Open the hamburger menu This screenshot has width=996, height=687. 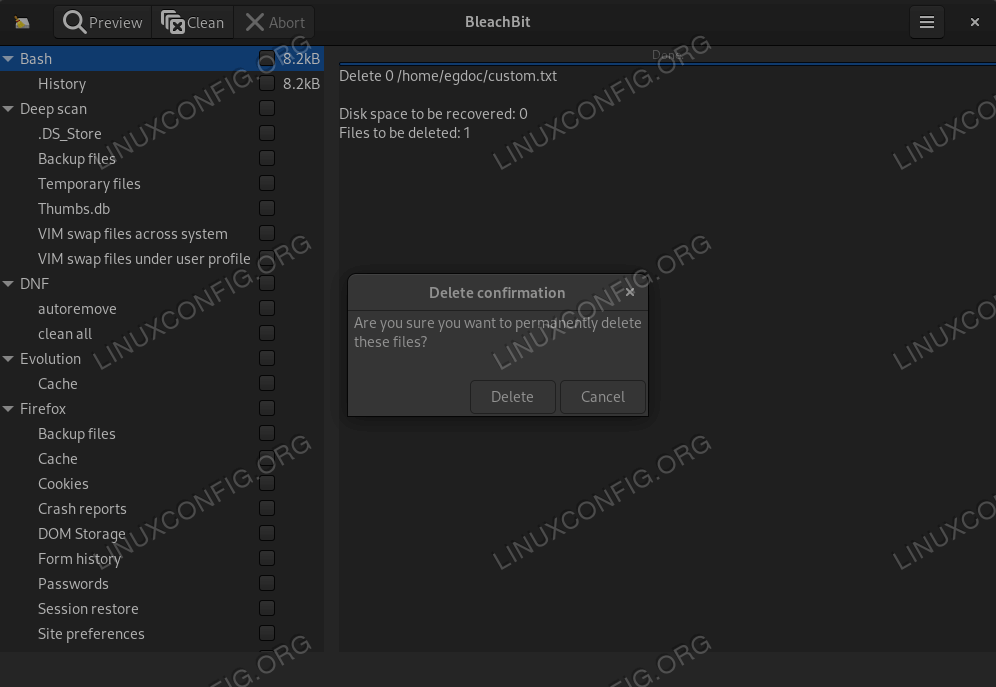coord(927,22)
